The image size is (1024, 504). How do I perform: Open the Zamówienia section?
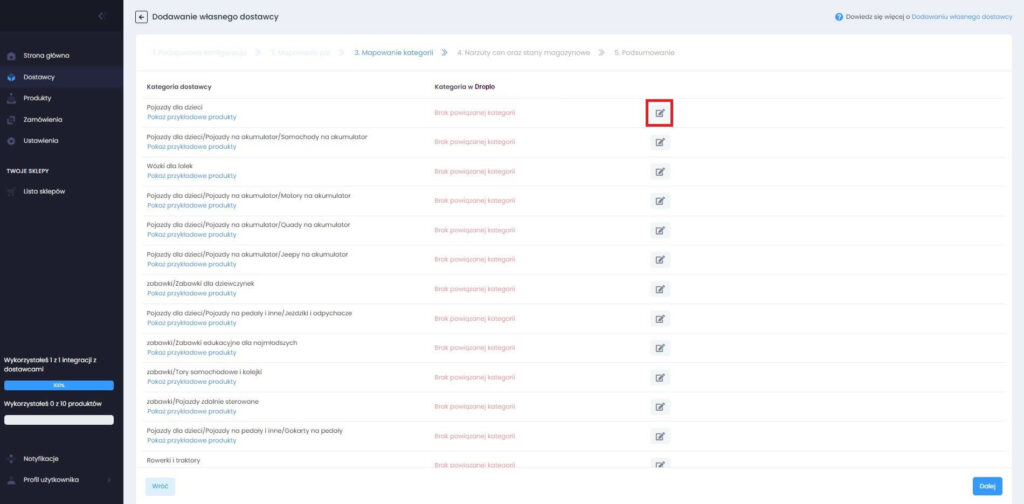(x=42, y=119)
